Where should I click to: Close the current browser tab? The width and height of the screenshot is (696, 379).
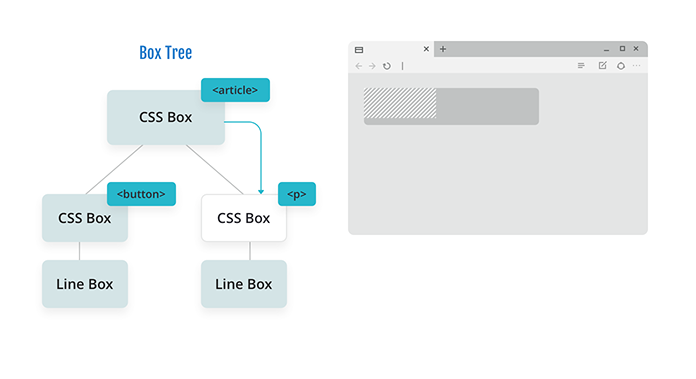426,49
